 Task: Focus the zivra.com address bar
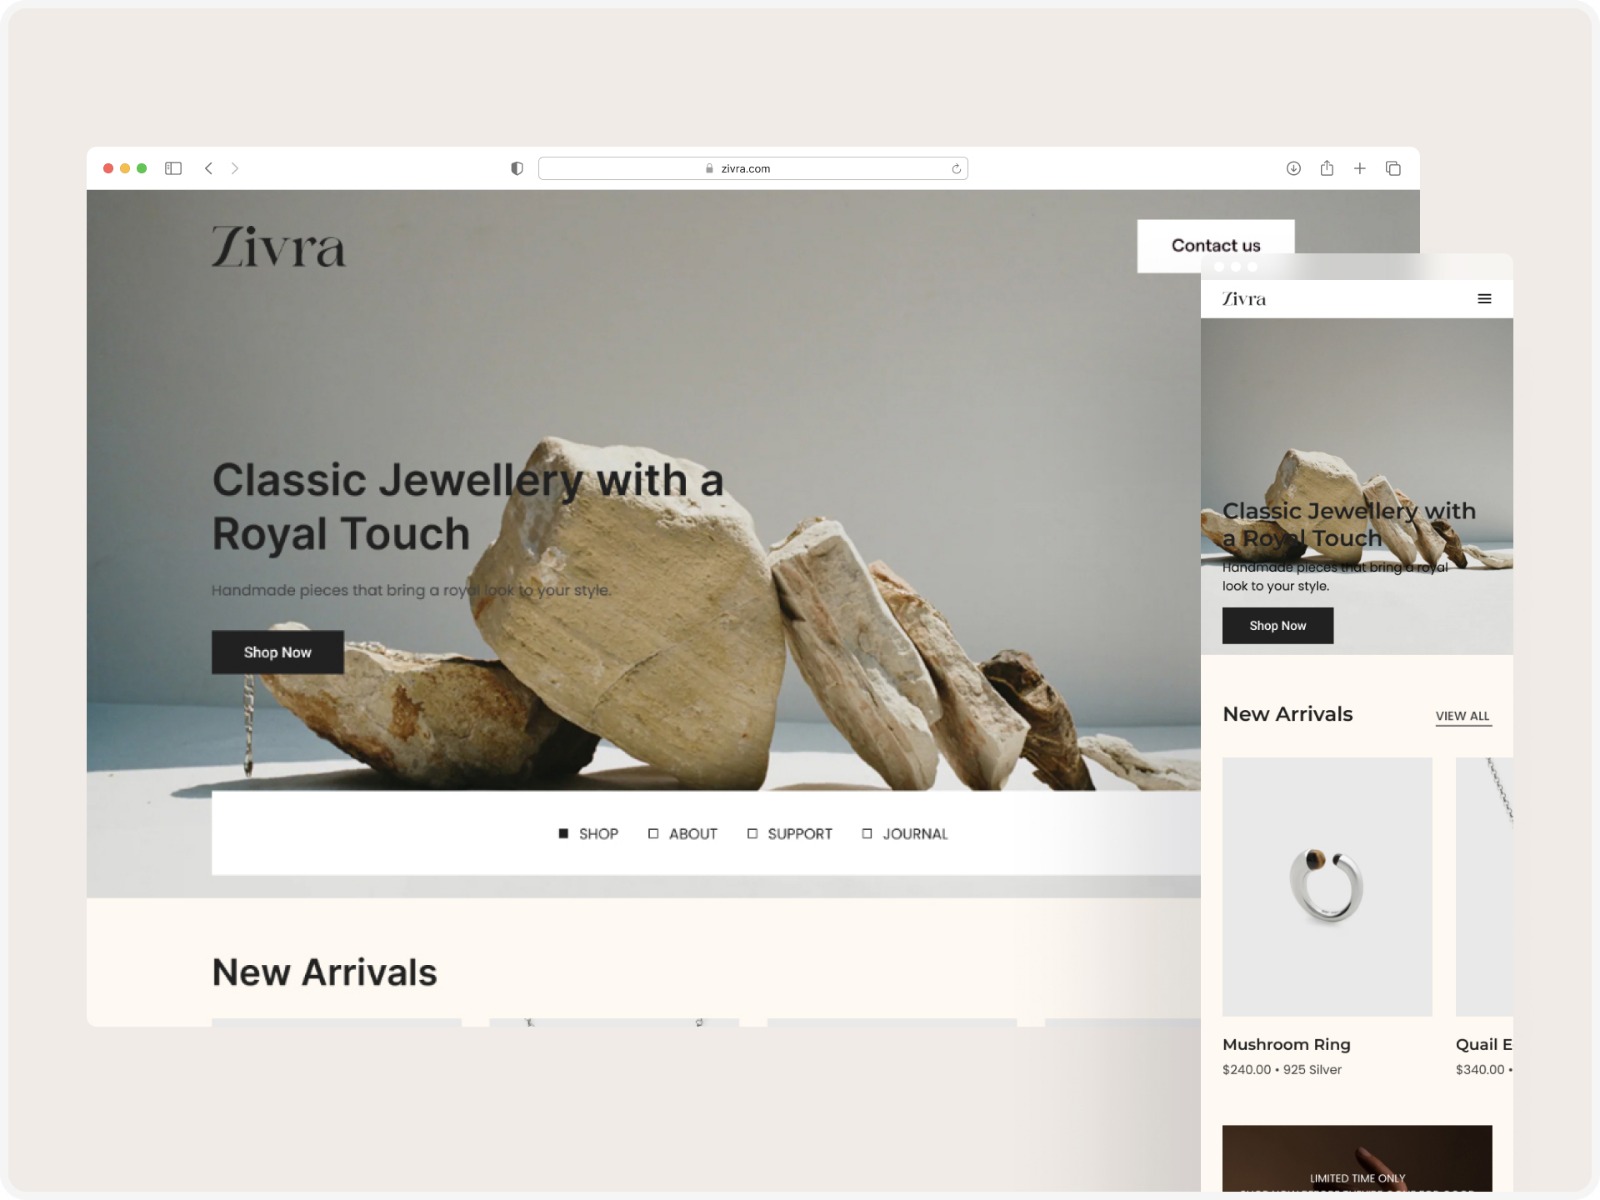coord(753,168)
